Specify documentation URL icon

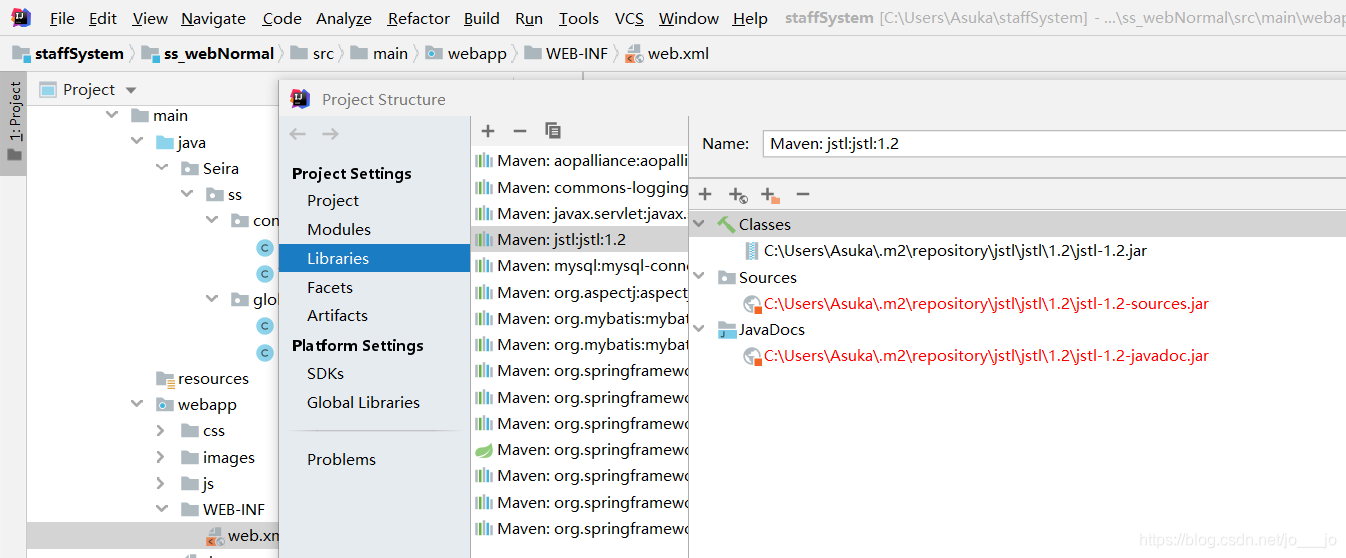pyautogui.click(x=738, y=195)
